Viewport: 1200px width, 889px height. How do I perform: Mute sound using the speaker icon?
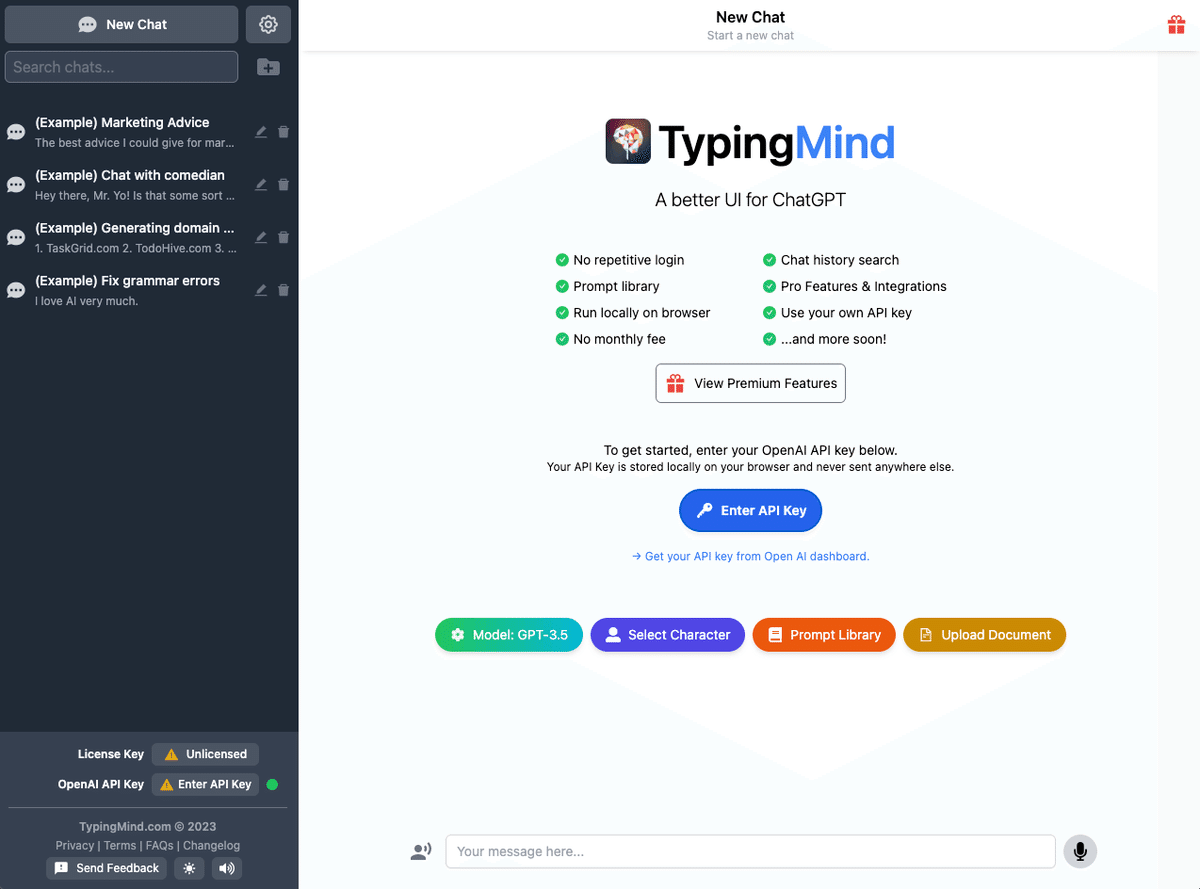(226, 868)
